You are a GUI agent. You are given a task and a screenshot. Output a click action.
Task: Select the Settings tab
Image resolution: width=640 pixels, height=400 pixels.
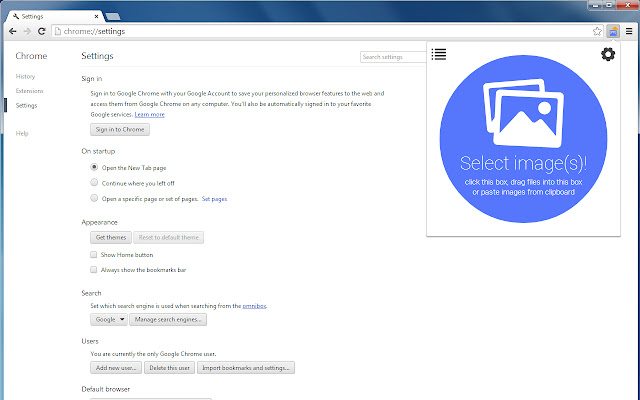coord(55,16)
